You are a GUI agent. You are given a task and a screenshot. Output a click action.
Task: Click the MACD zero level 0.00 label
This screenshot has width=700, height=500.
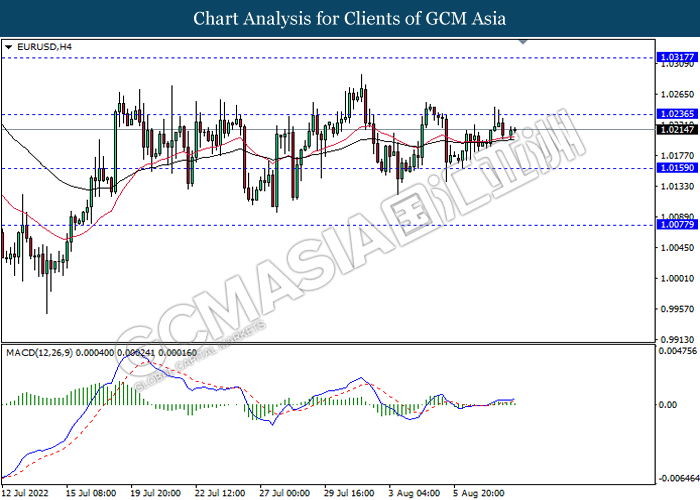[668, 404]
